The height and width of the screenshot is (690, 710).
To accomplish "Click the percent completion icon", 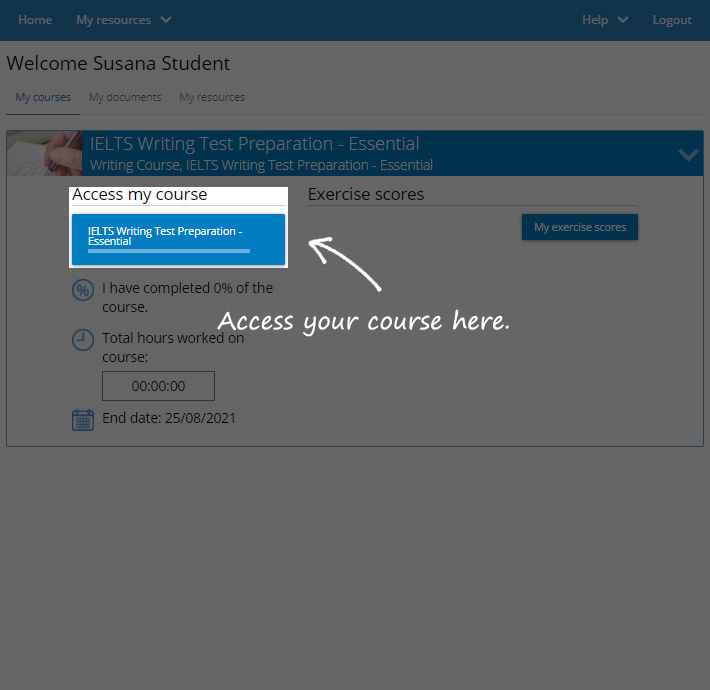I will pos(83,291).
